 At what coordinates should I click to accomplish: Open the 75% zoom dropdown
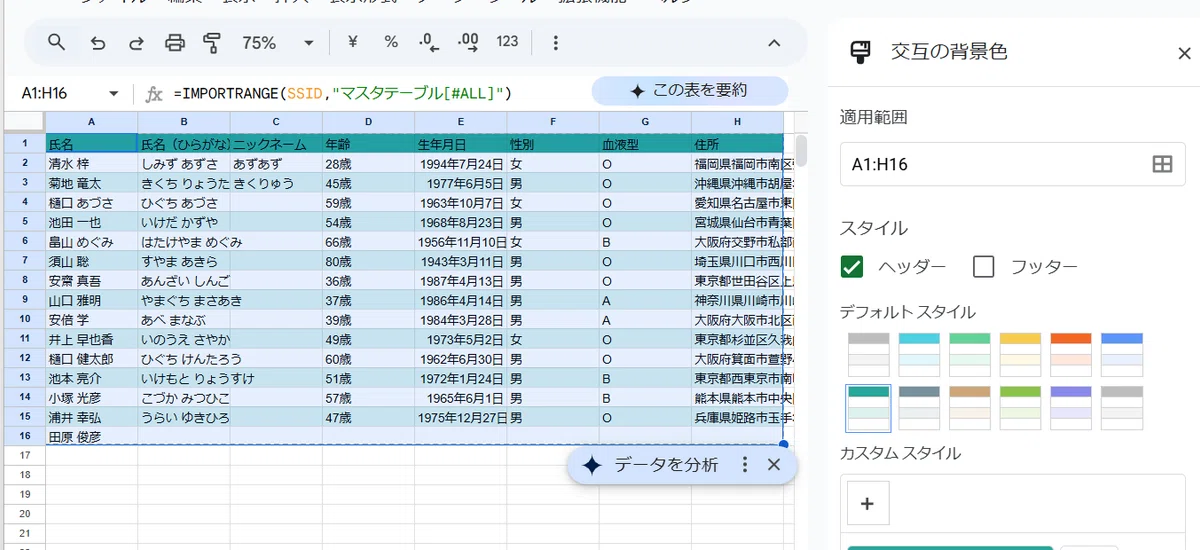279,43
